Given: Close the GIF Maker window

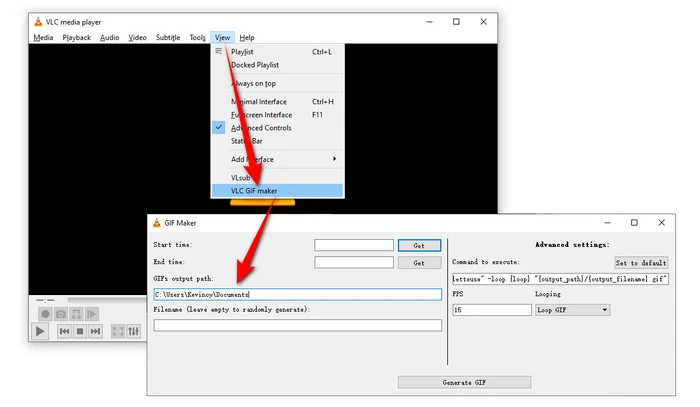Looking at the screenshot, I should (x=662, y=223).
